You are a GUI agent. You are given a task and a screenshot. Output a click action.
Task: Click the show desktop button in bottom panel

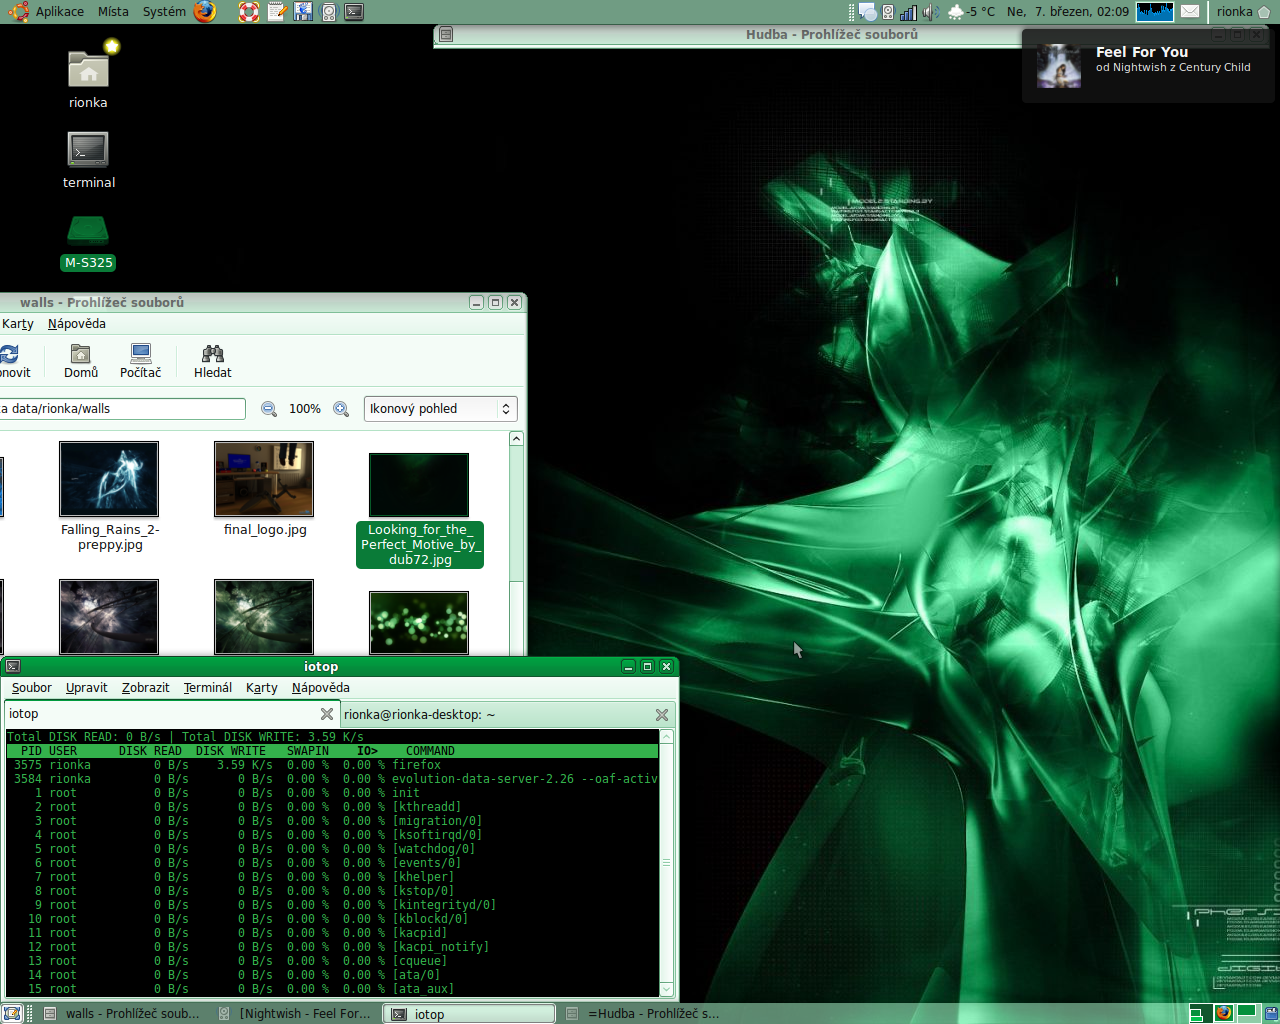(11, 1013)
